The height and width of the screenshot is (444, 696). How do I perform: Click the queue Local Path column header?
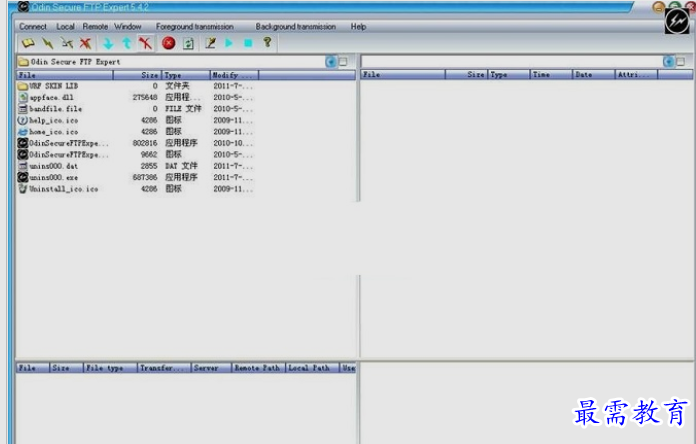(x=312, y=368)
